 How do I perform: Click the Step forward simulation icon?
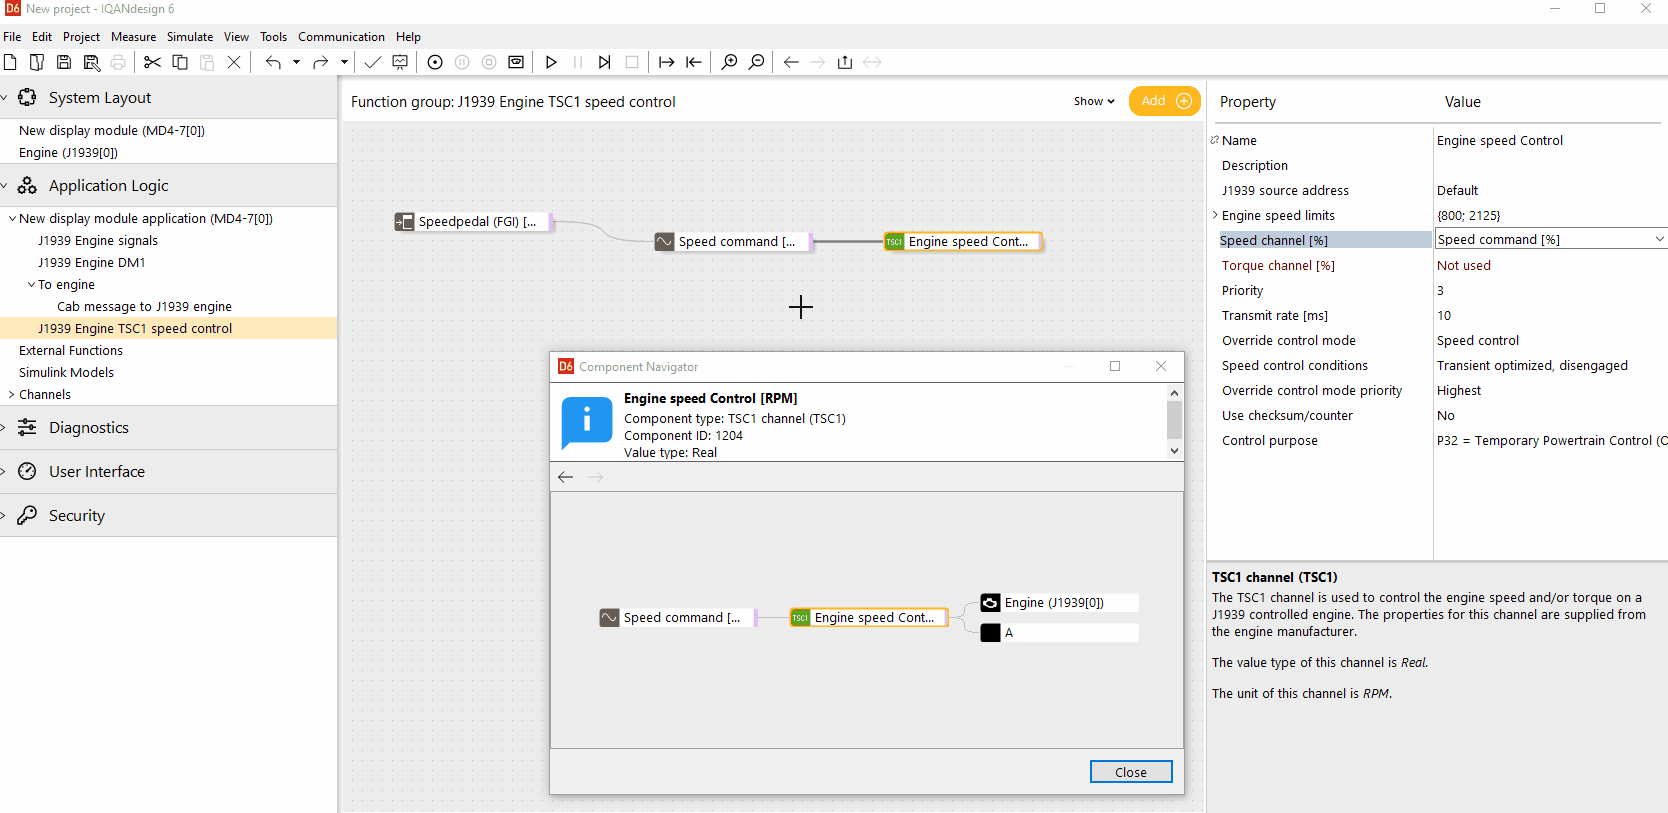click(605, 62)
